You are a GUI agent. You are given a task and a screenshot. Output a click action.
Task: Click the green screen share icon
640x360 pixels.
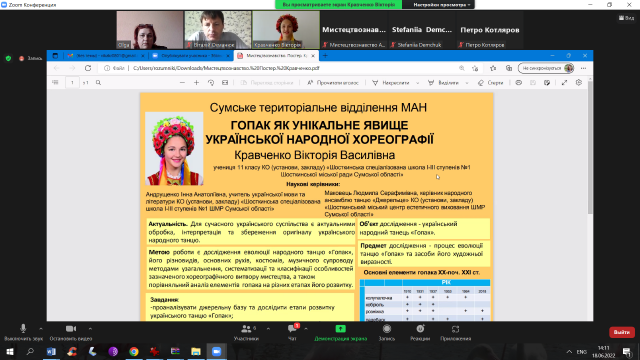coord(340,329)
